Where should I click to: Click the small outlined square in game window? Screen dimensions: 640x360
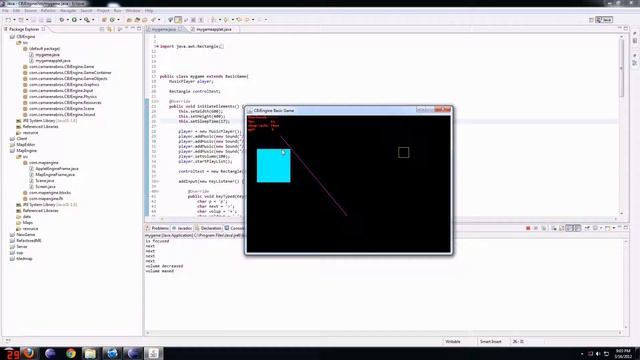[x=403, y=153]
